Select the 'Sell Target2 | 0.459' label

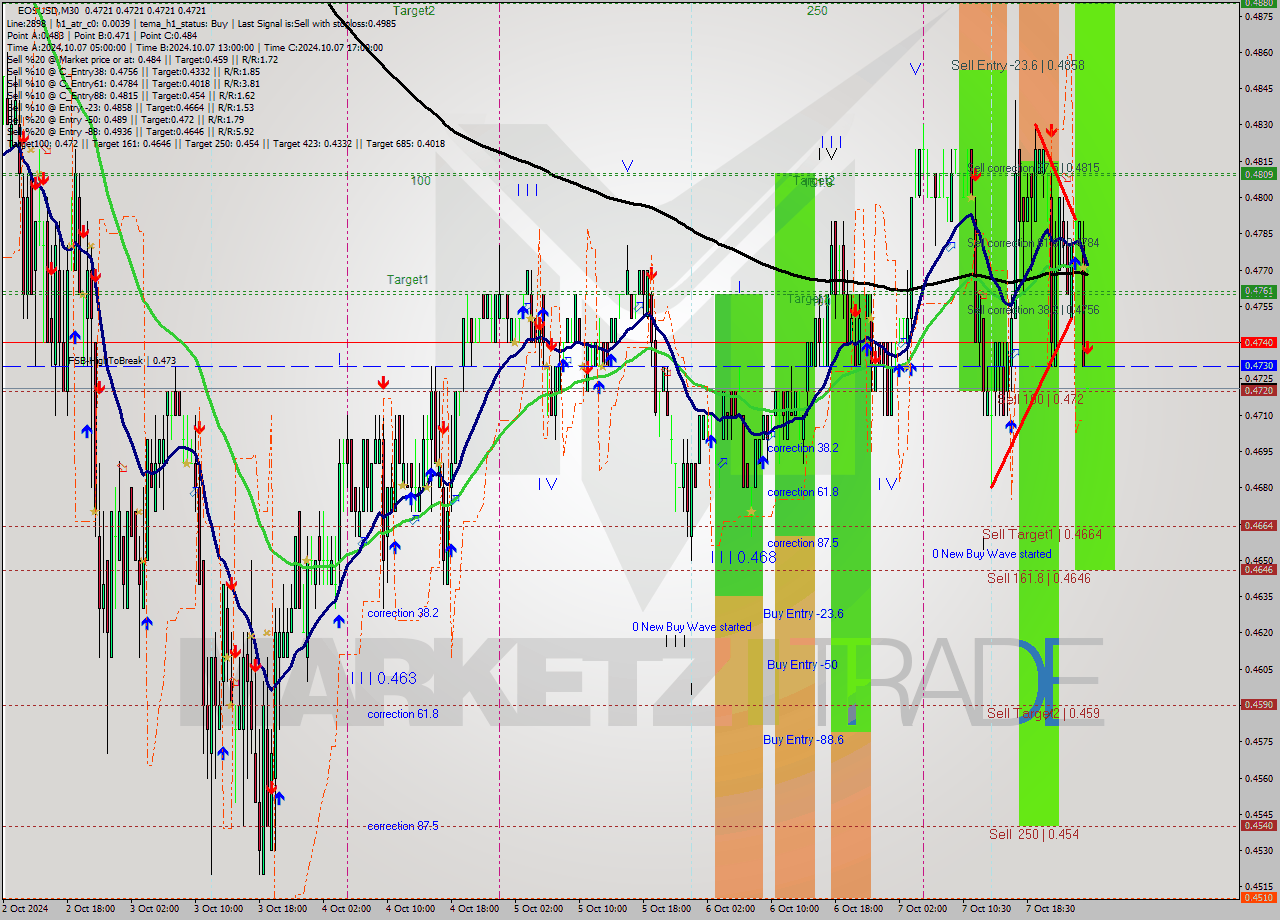[x=1044, y=713]
